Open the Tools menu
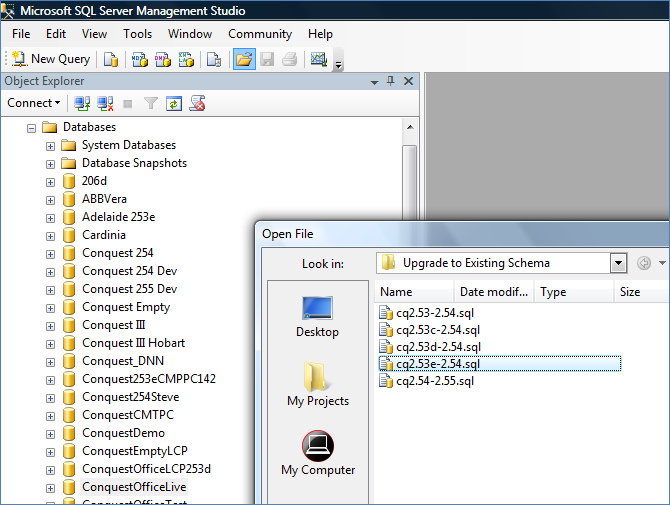 [137, 34]
